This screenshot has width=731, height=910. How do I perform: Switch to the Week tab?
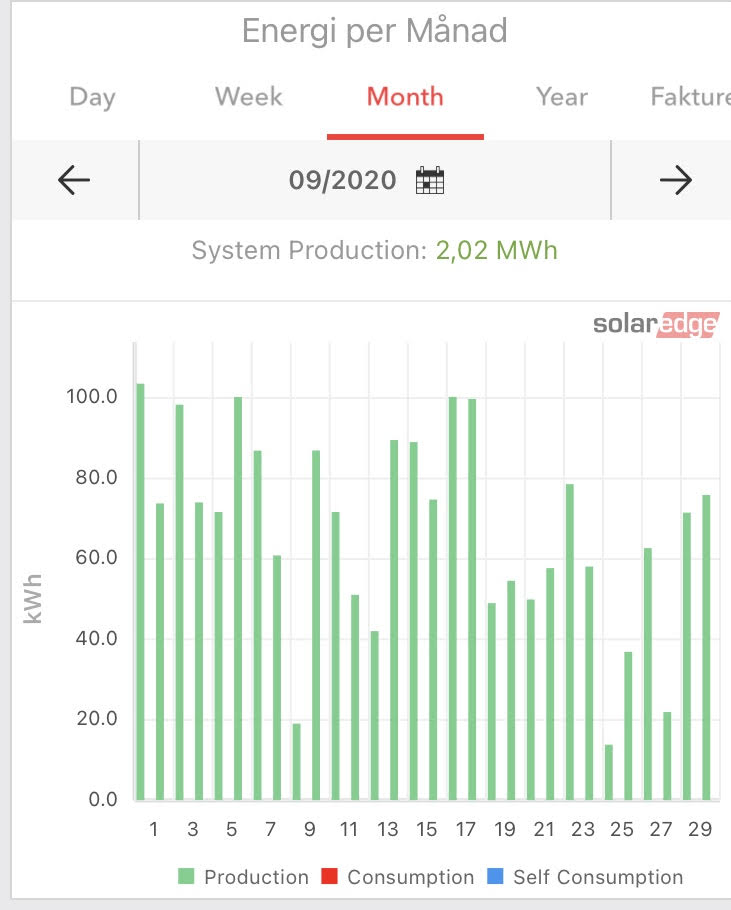pos(249,97)
